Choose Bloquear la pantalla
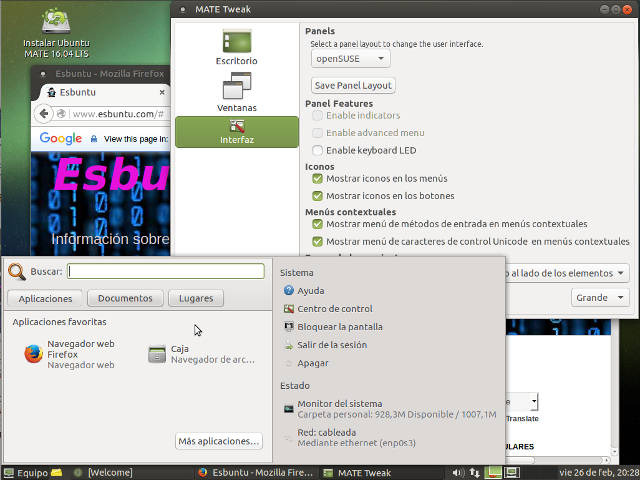Image resolution: width=640 pixels, height=480 pixels. [333, 327]
